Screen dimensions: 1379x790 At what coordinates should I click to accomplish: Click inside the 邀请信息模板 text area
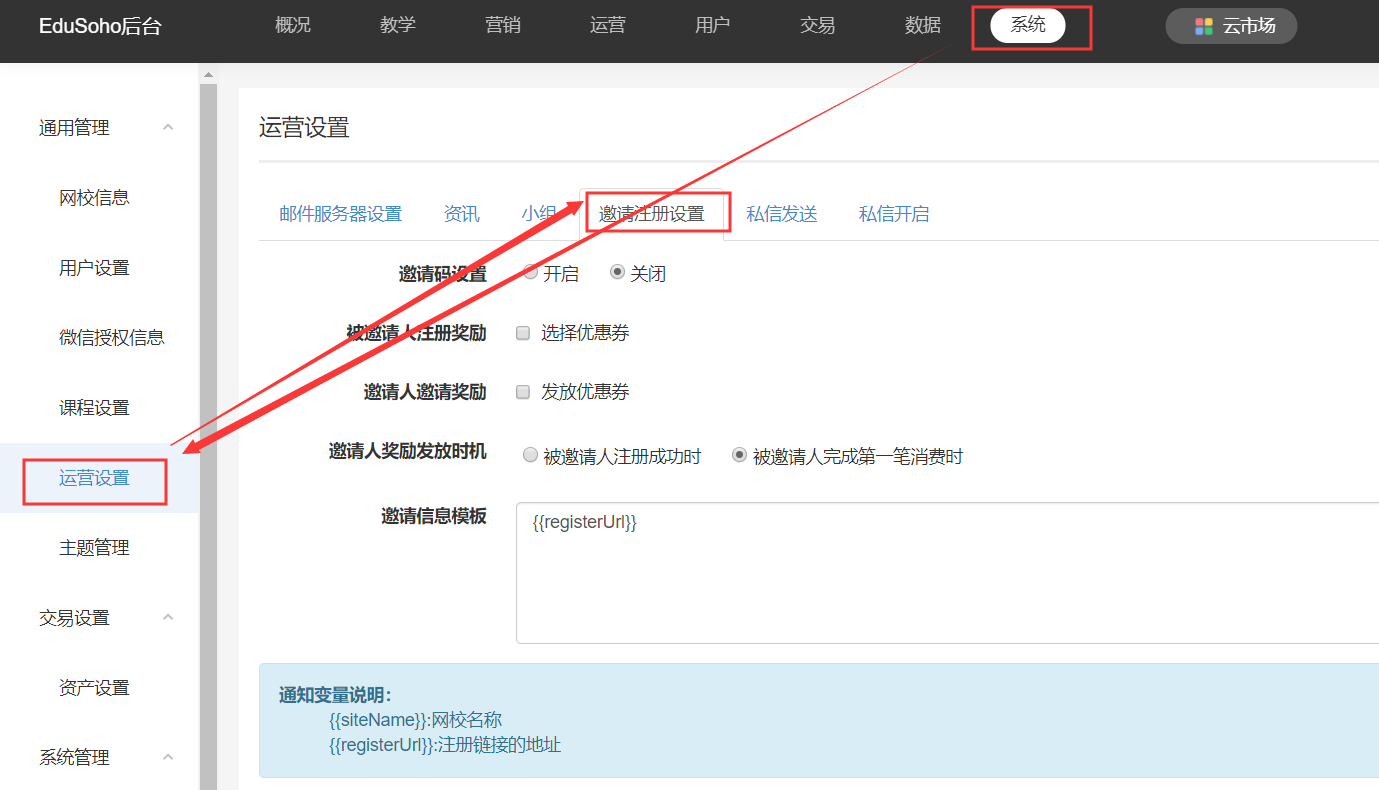click(940, 580)
